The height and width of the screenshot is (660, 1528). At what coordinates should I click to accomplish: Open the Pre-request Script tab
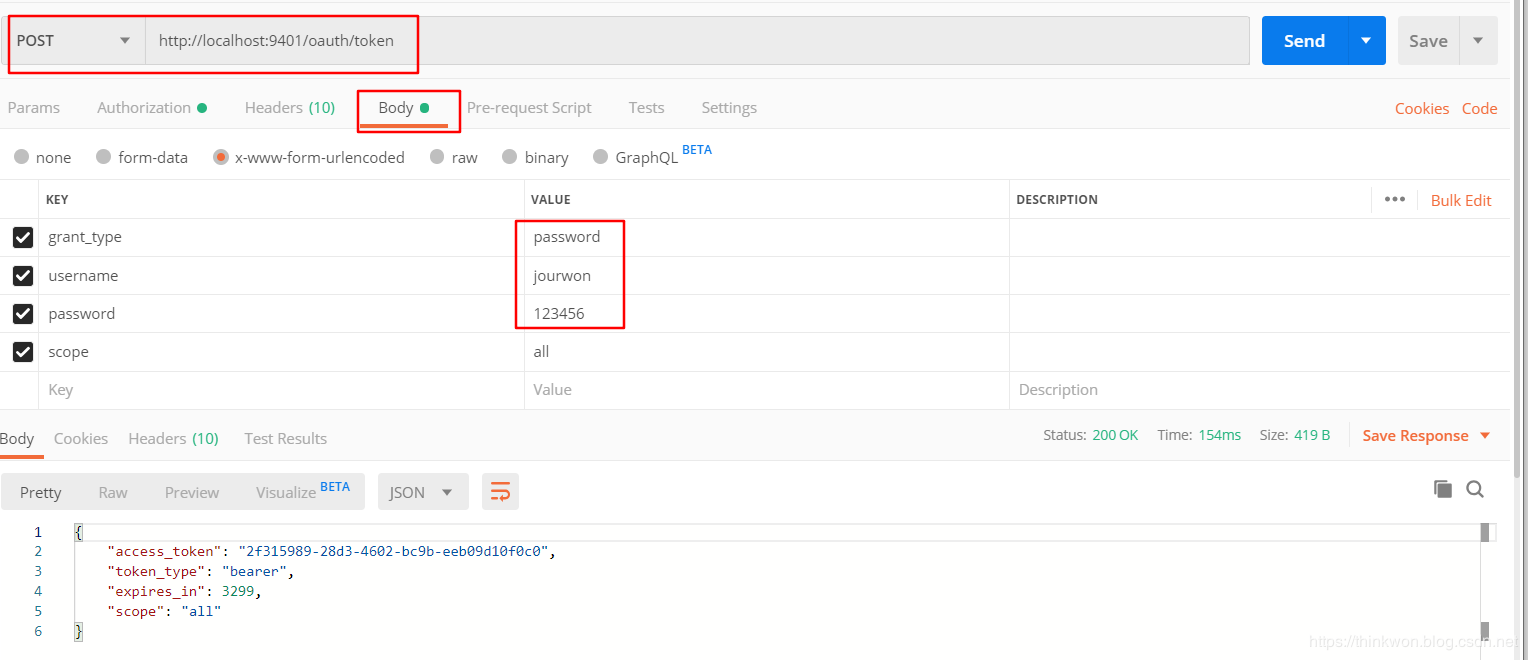coord(529,108)
